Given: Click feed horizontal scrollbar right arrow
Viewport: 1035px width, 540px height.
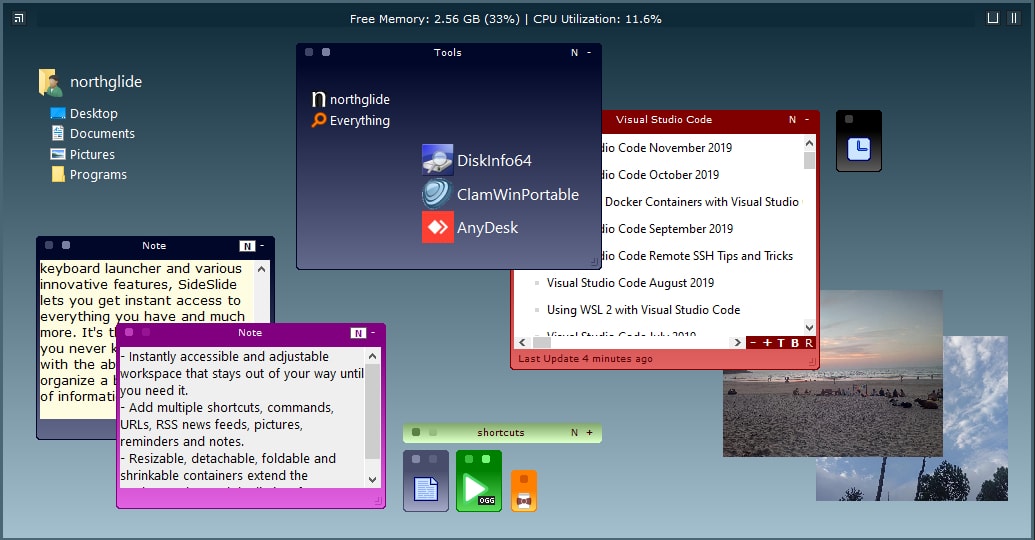Looking at the screenshot, I should tap(738, 343).
